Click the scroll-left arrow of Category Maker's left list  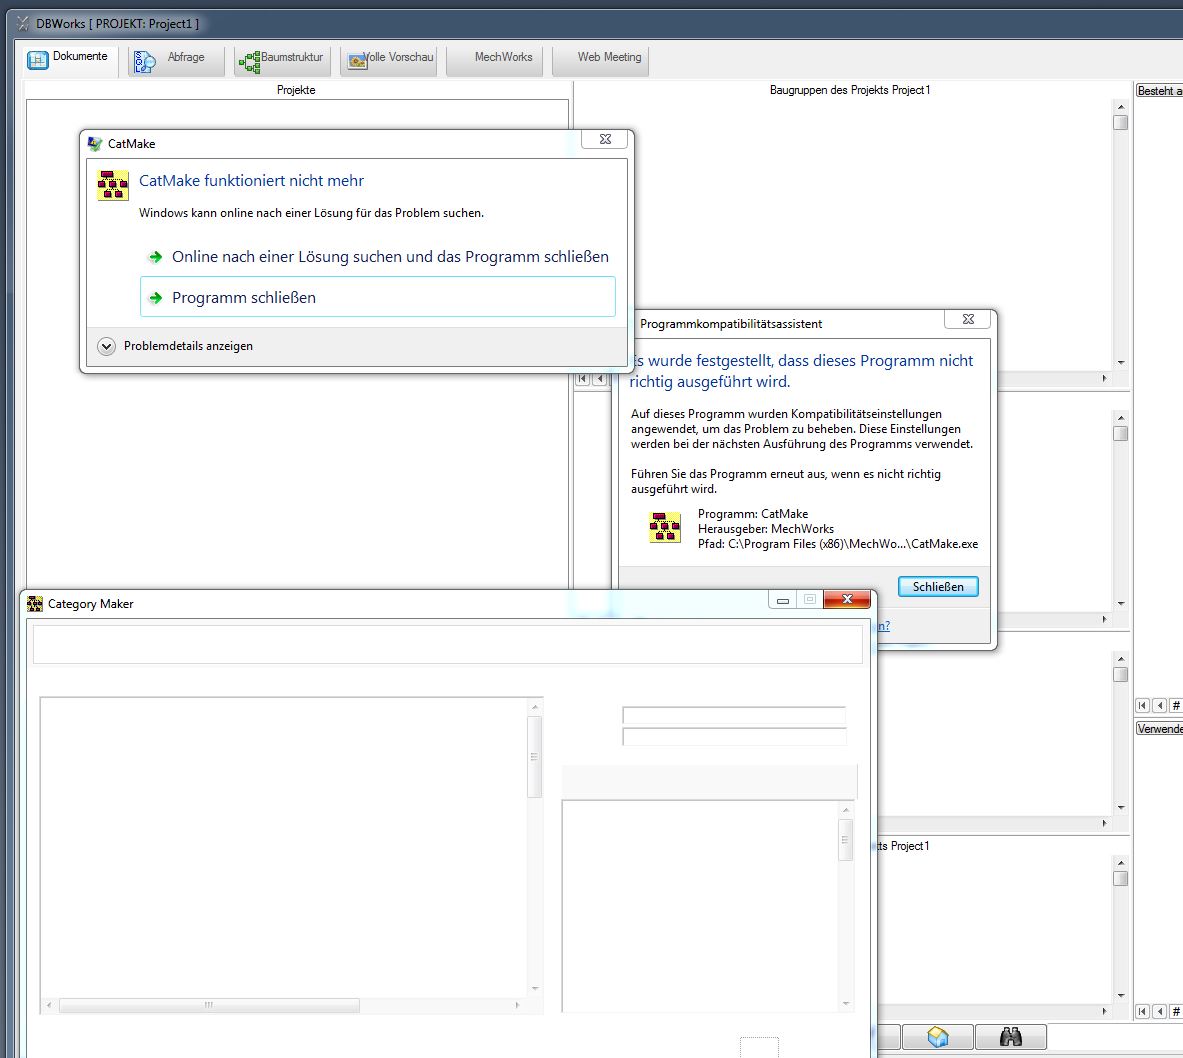point(49,1005)
